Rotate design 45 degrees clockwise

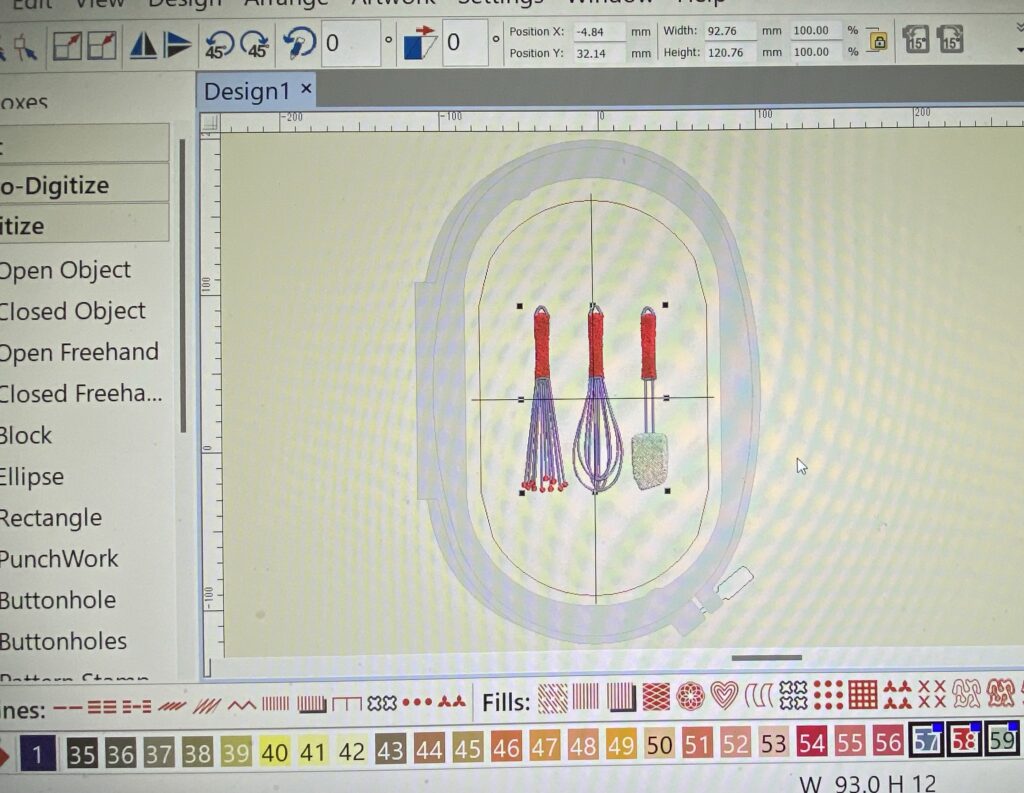(x=254, y=45)
